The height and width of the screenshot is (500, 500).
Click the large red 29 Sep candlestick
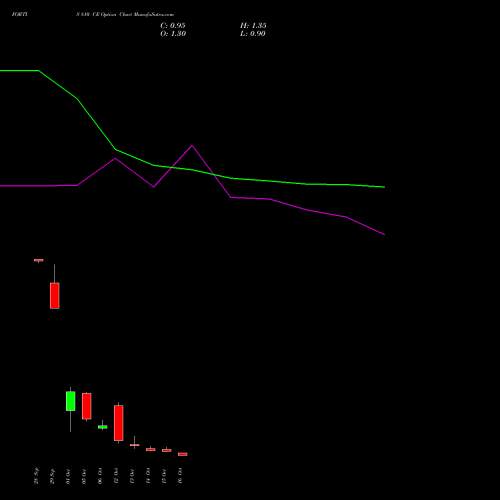[x=55, y=296]
